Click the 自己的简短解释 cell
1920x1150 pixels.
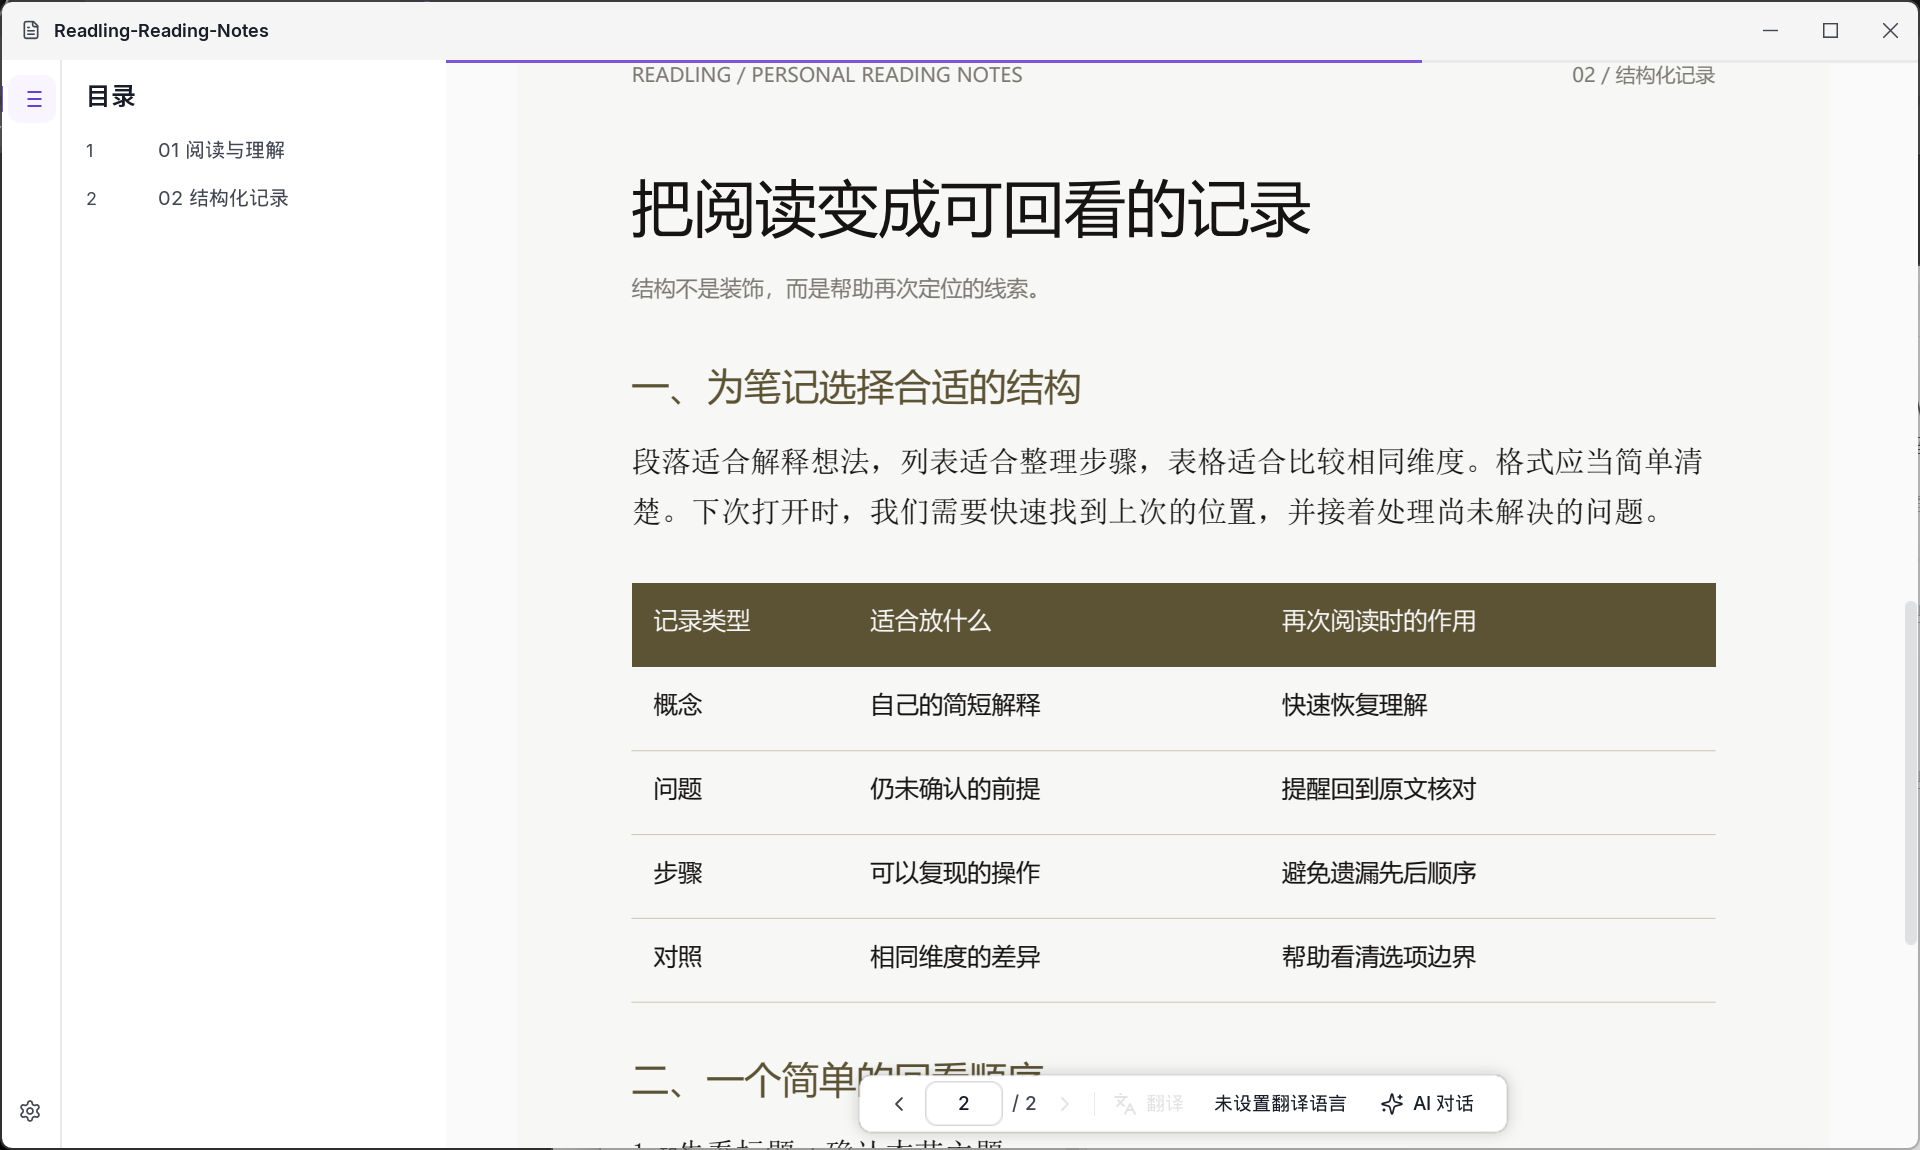pyautogui.click(x=955, y=705)
